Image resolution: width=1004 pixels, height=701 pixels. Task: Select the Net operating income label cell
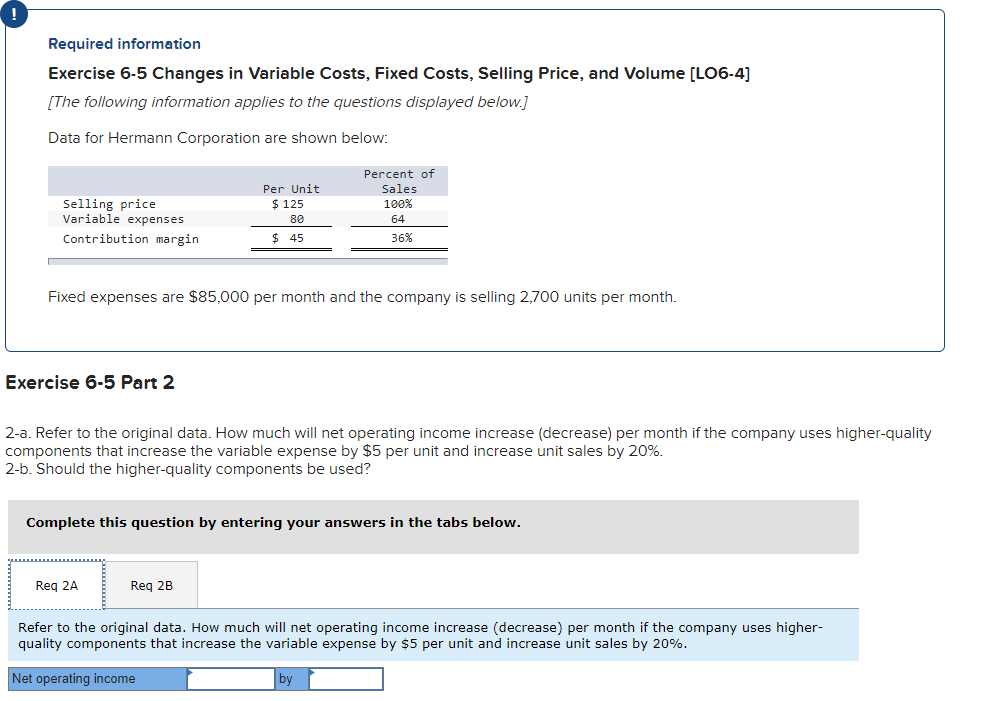(95, 679)
